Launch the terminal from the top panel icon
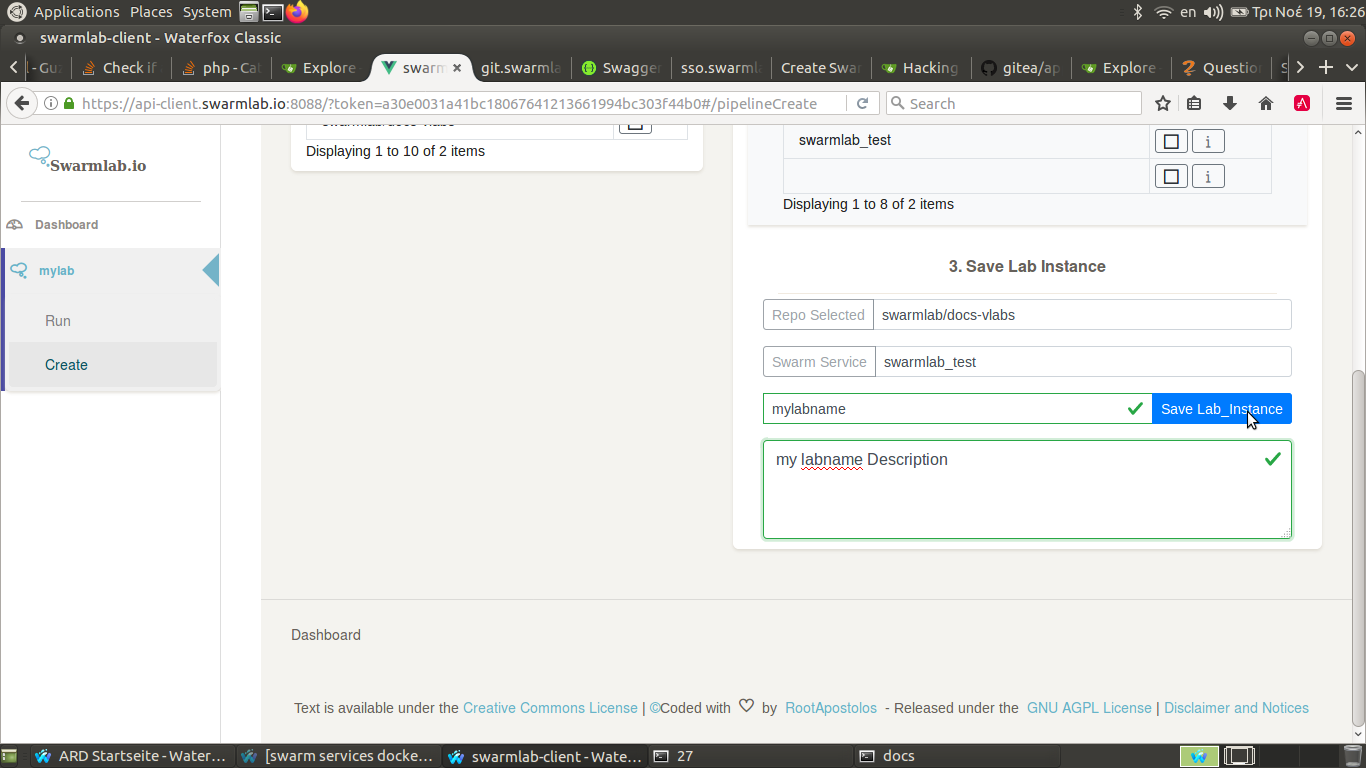Screen dimensions: 1366x768 pyautogui.click(x=272, y=12)
